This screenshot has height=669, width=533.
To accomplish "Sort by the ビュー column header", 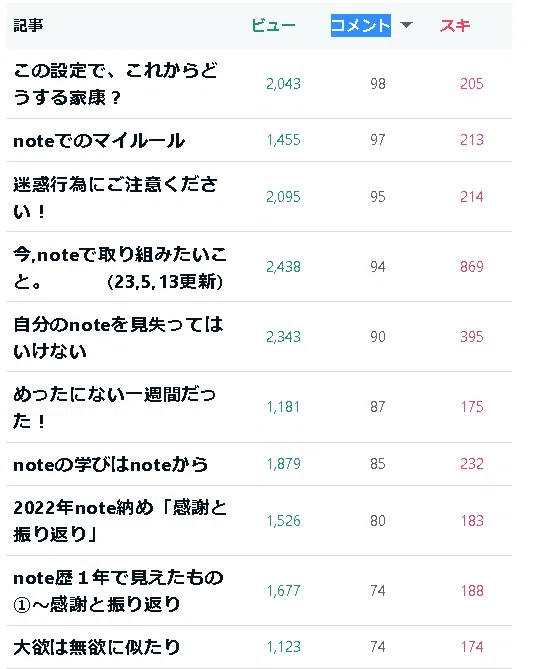I will (x=274, y=26).
